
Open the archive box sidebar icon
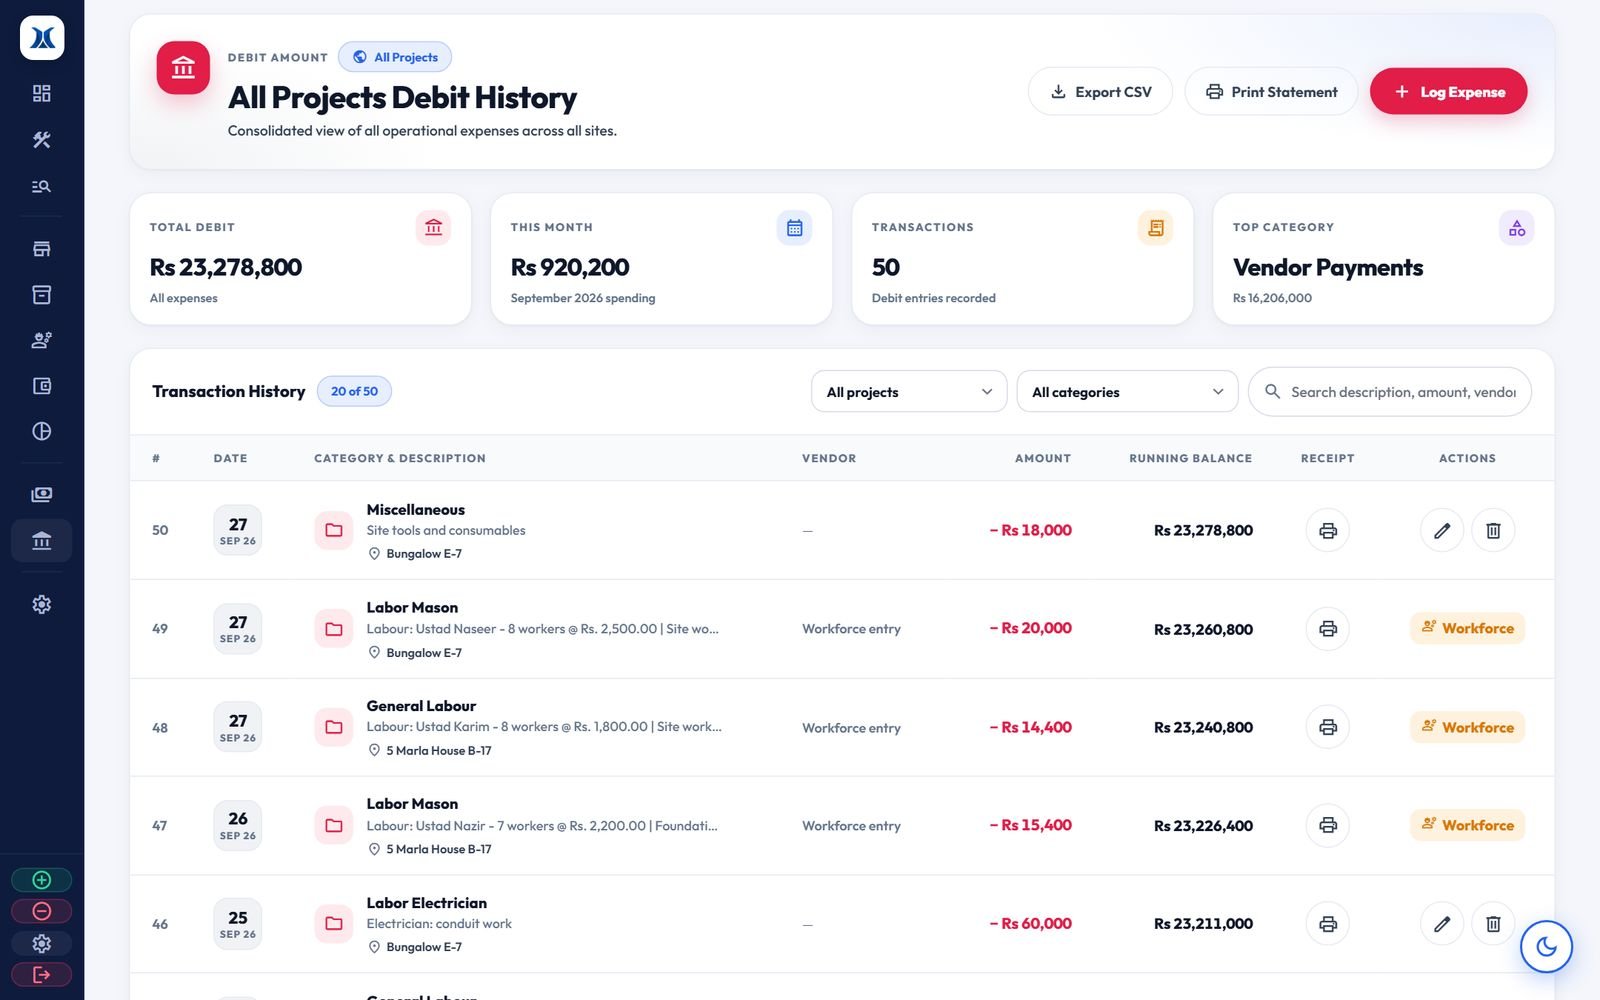pyautogui.click(x=41, y=295)
